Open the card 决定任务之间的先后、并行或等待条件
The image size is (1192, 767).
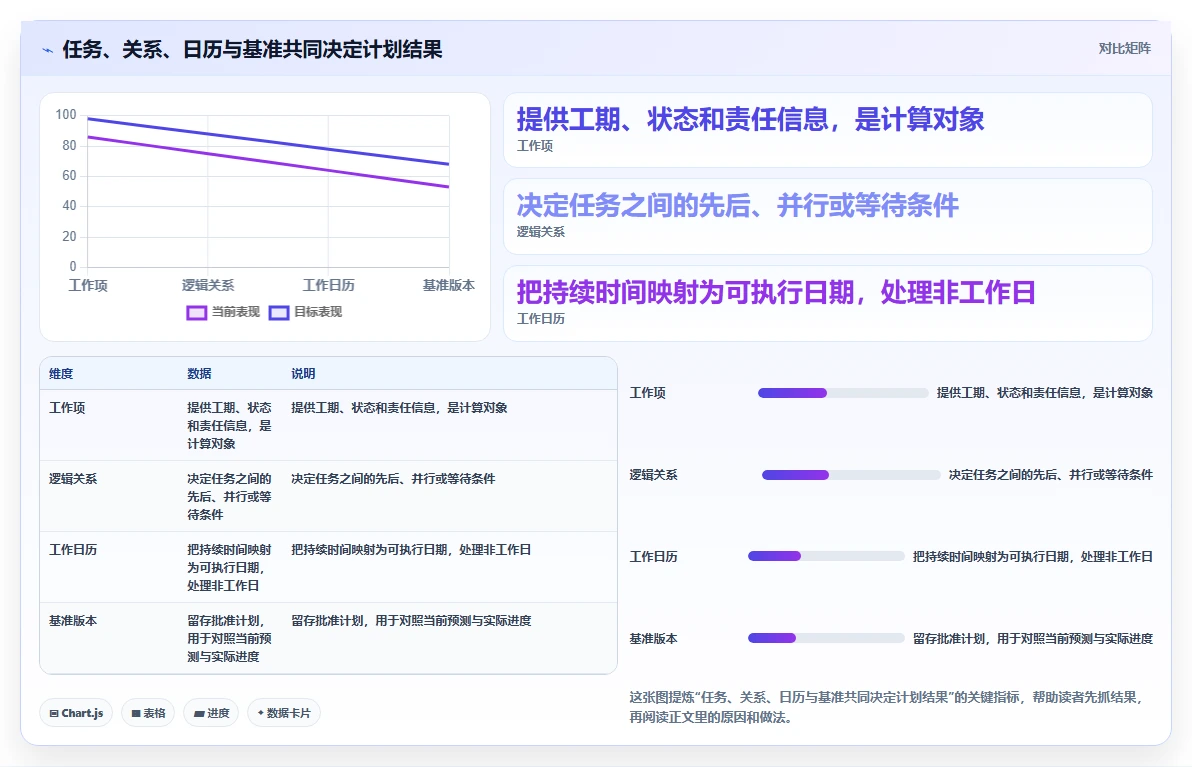(827, 217)
